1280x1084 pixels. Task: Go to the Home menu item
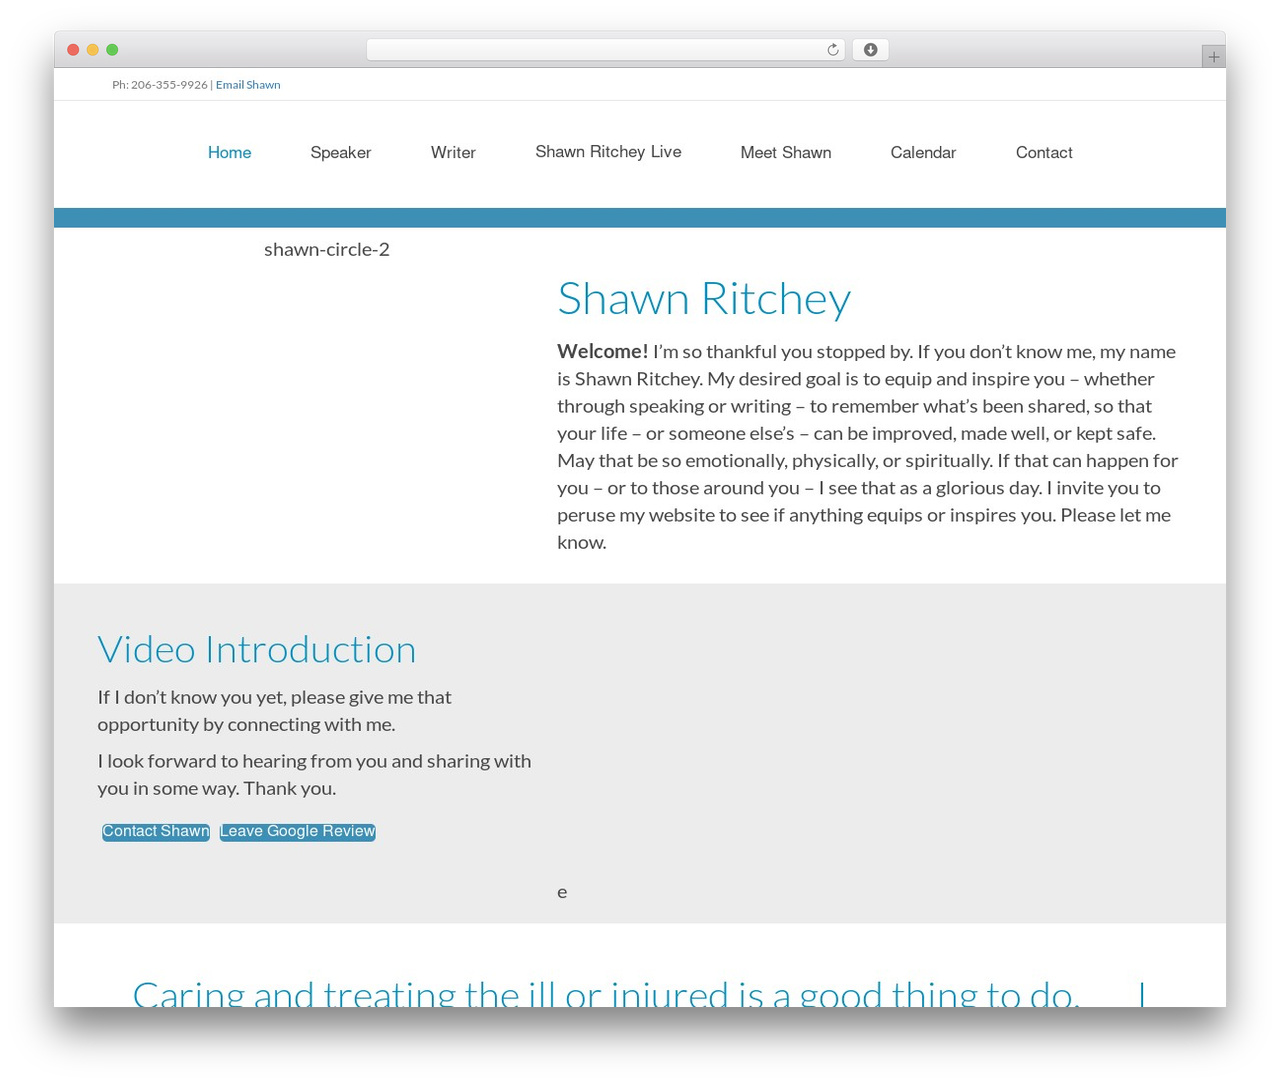[x=229, y=152]
